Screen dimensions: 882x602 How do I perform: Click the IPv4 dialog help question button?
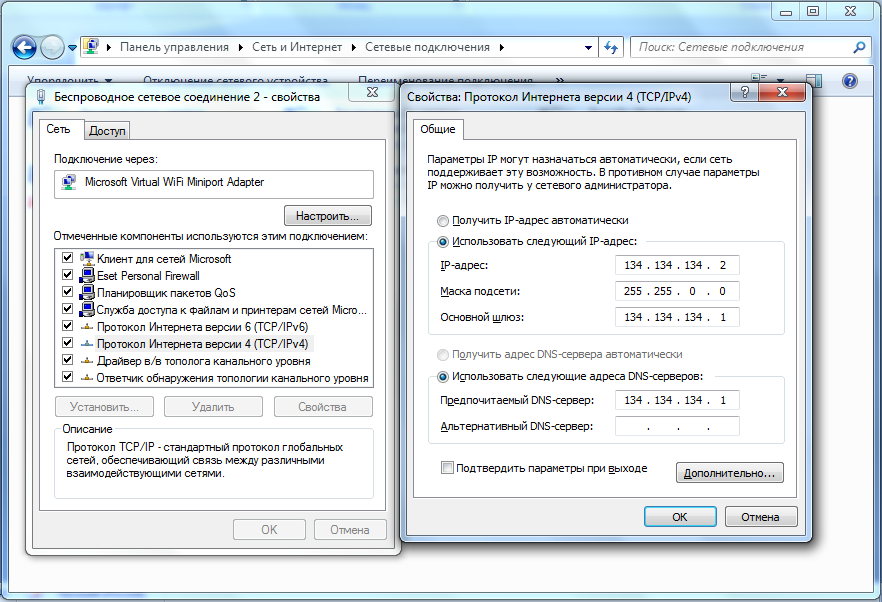pos(744,92)
